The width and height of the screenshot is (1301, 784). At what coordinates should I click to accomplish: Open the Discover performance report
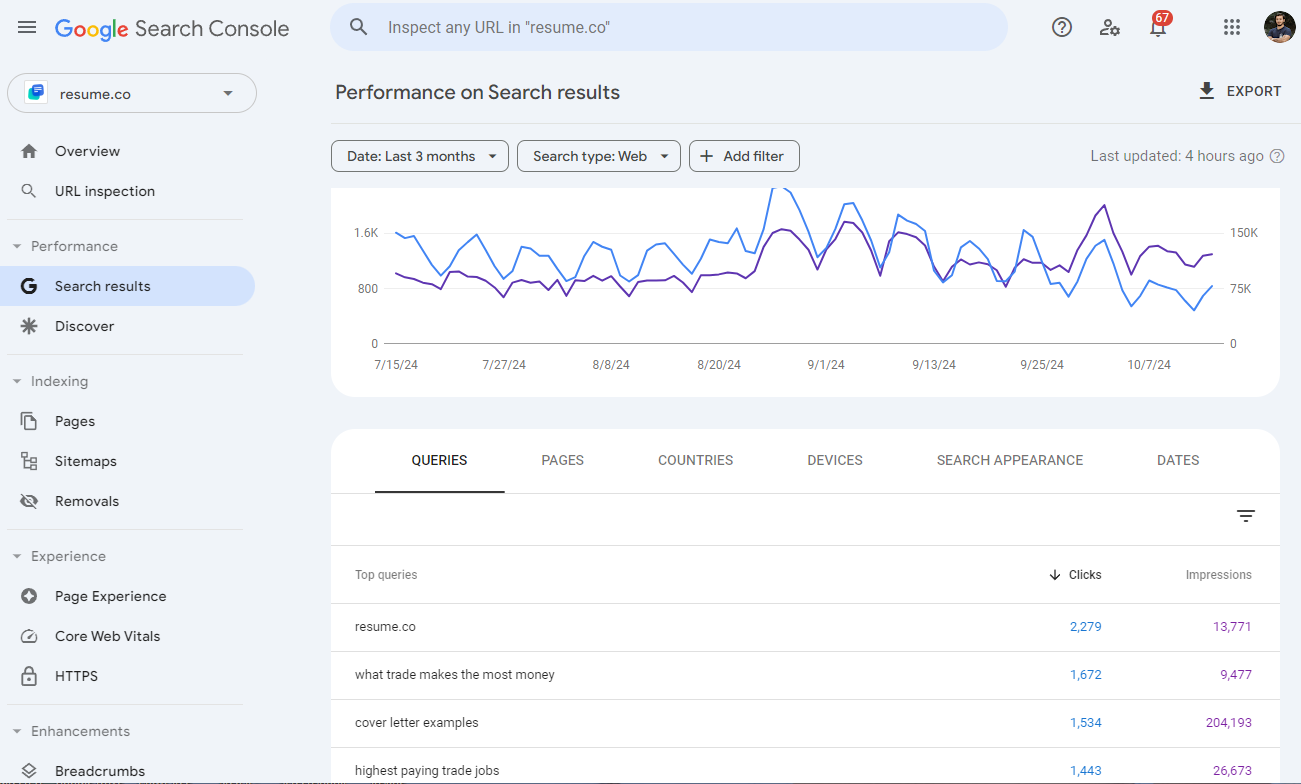tap(85, 325)
